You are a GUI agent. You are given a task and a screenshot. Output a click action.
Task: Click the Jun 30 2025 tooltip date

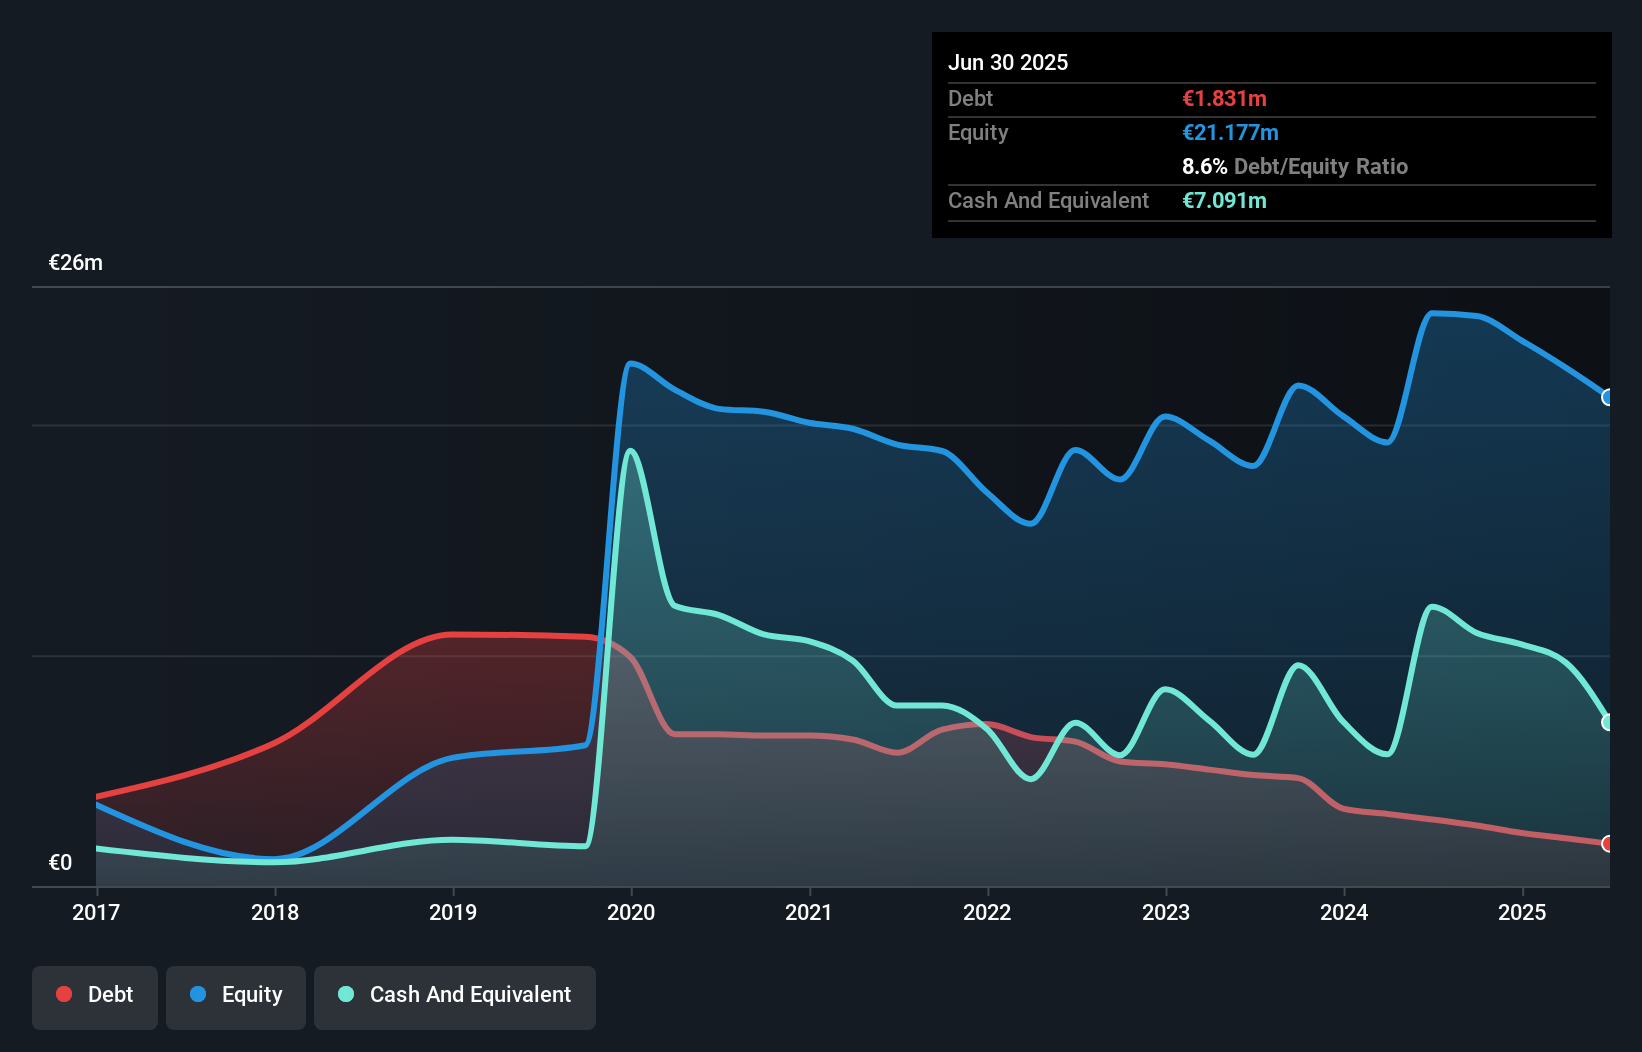[1008, 62]
